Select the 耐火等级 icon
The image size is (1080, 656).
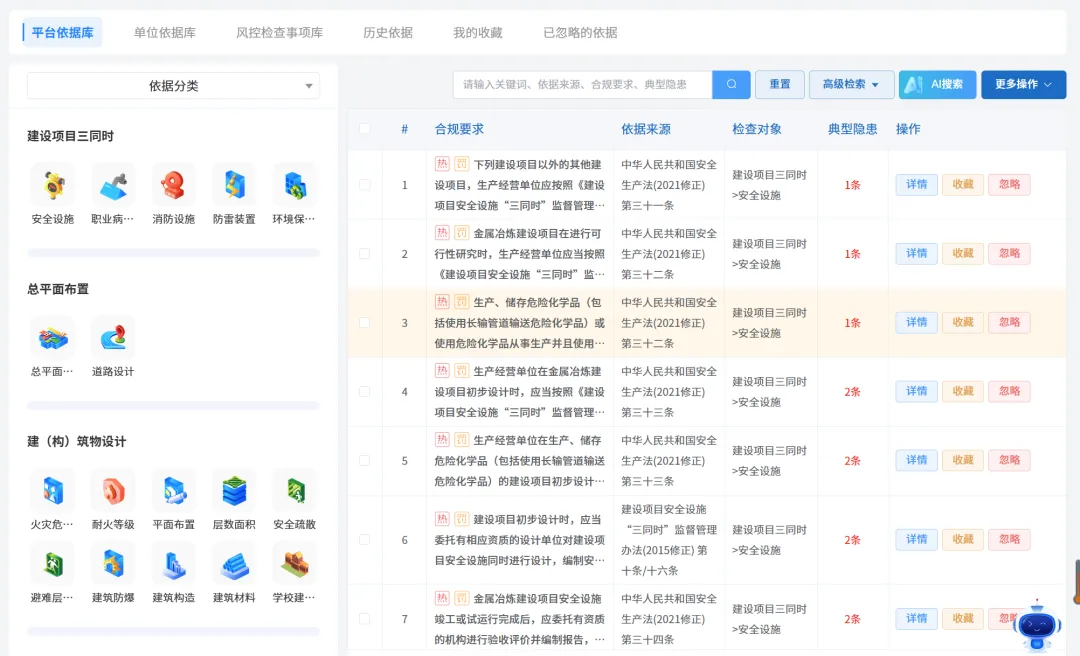click(113, 491)
